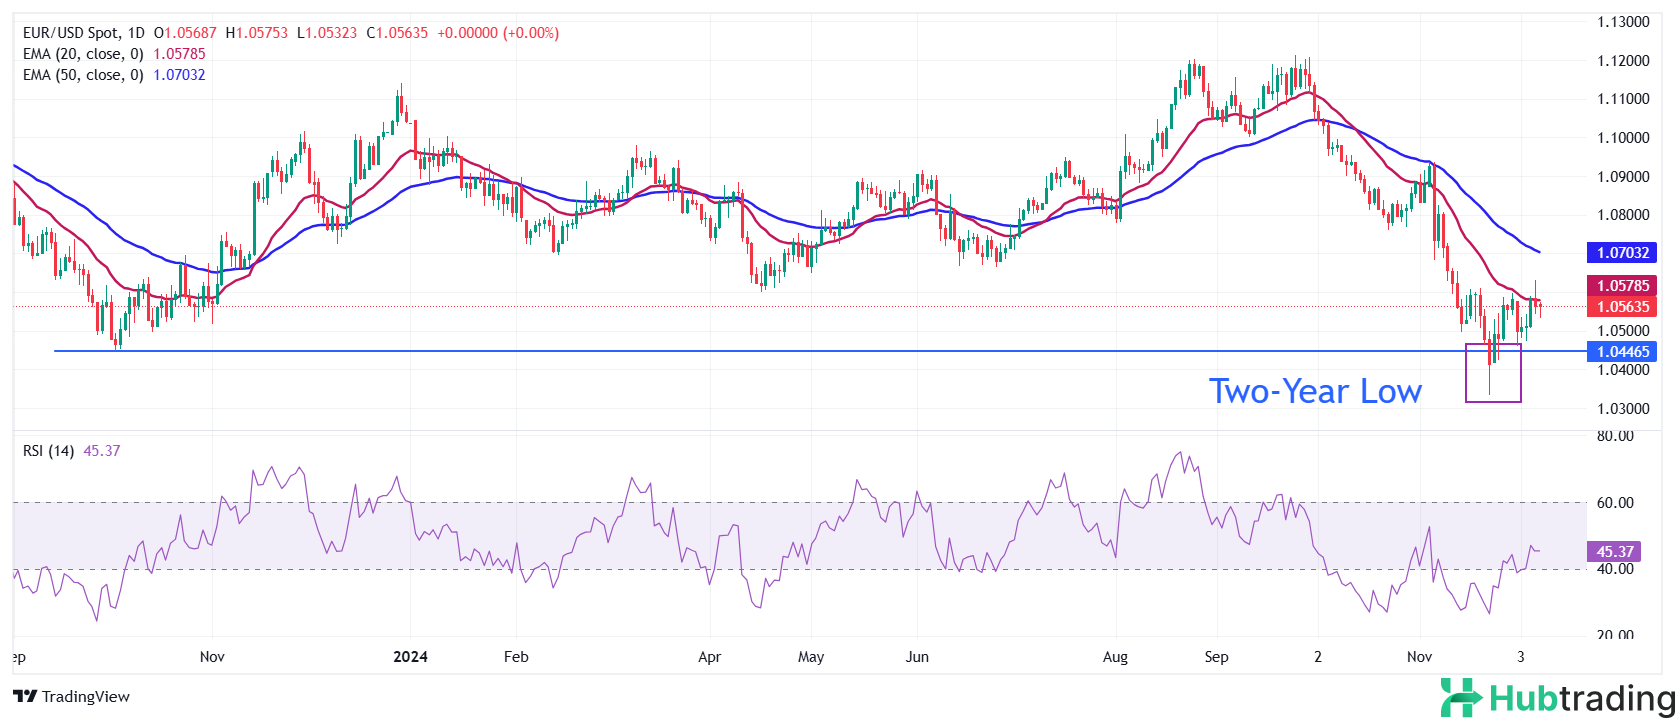The width and height of the screenshot is (1675, 718).
Task: Click the red 1.05635 current price tag
Action: [1621, 307]
